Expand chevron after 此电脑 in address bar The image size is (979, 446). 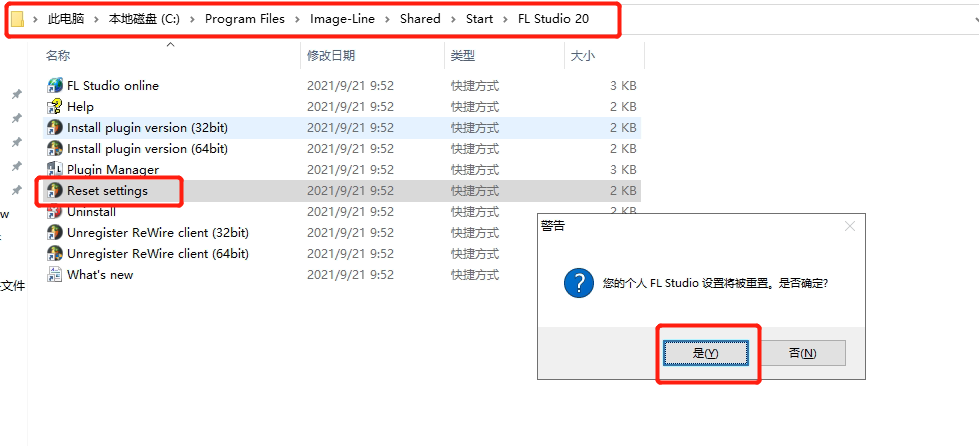point(98,19)
